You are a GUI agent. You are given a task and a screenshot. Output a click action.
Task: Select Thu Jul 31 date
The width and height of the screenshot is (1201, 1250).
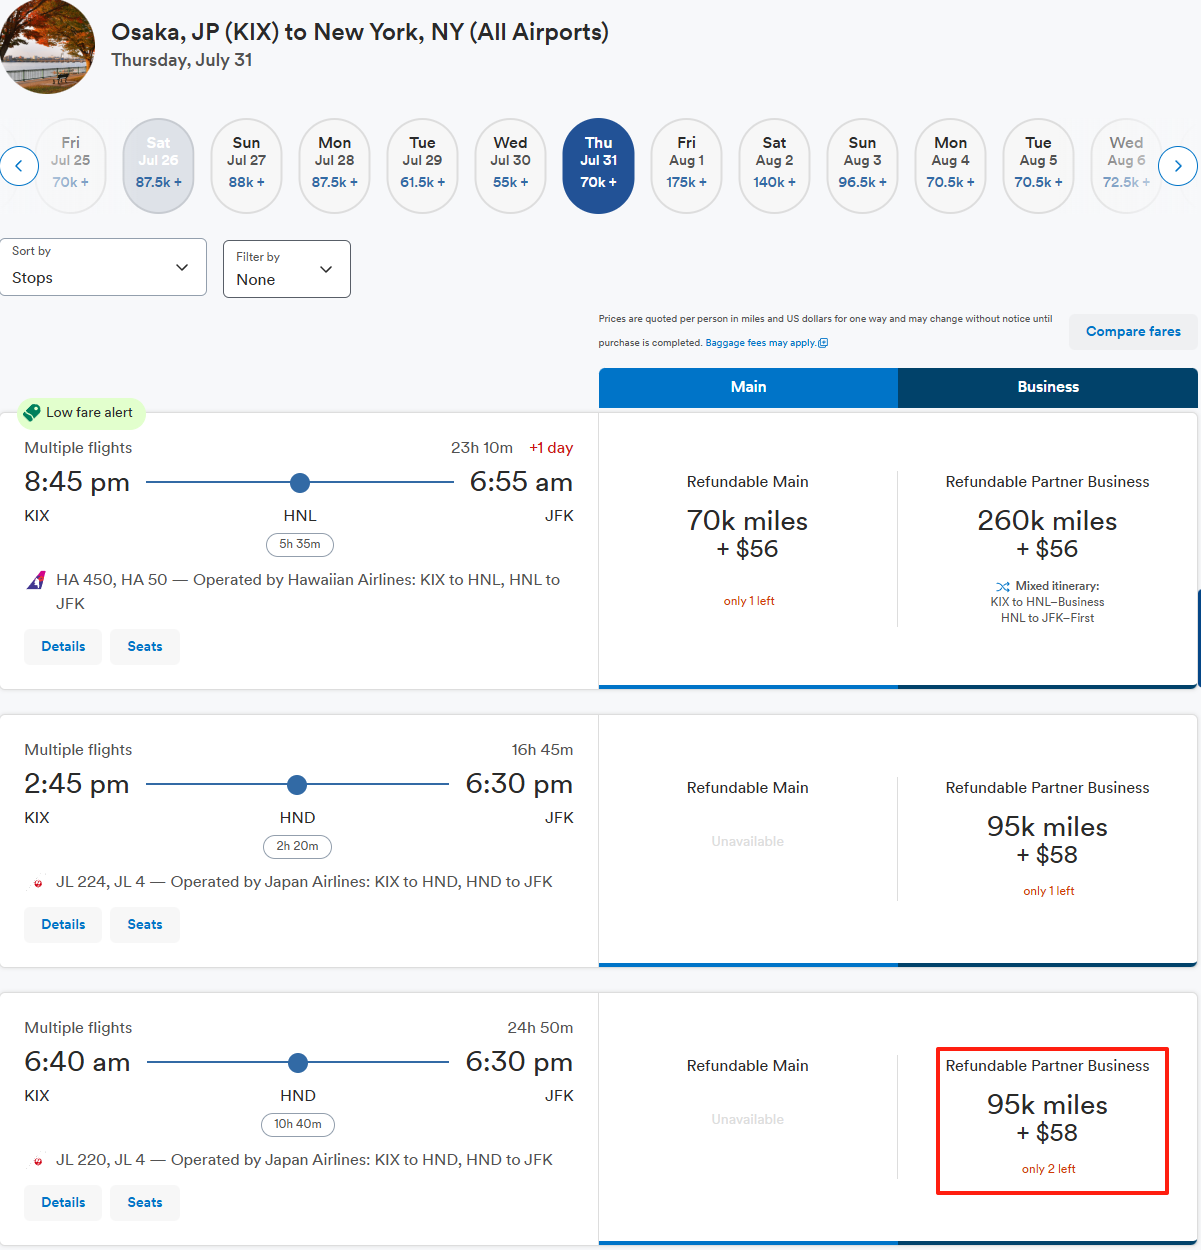click(598, 166)
